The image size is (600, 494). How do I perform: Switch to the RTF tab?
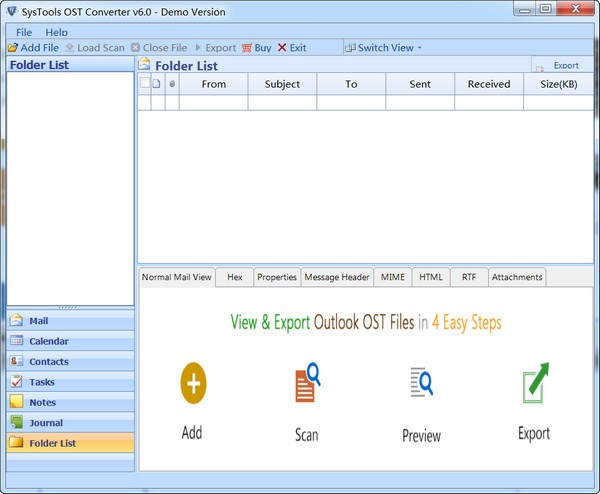pyautogui.click(x=469, y=277)
